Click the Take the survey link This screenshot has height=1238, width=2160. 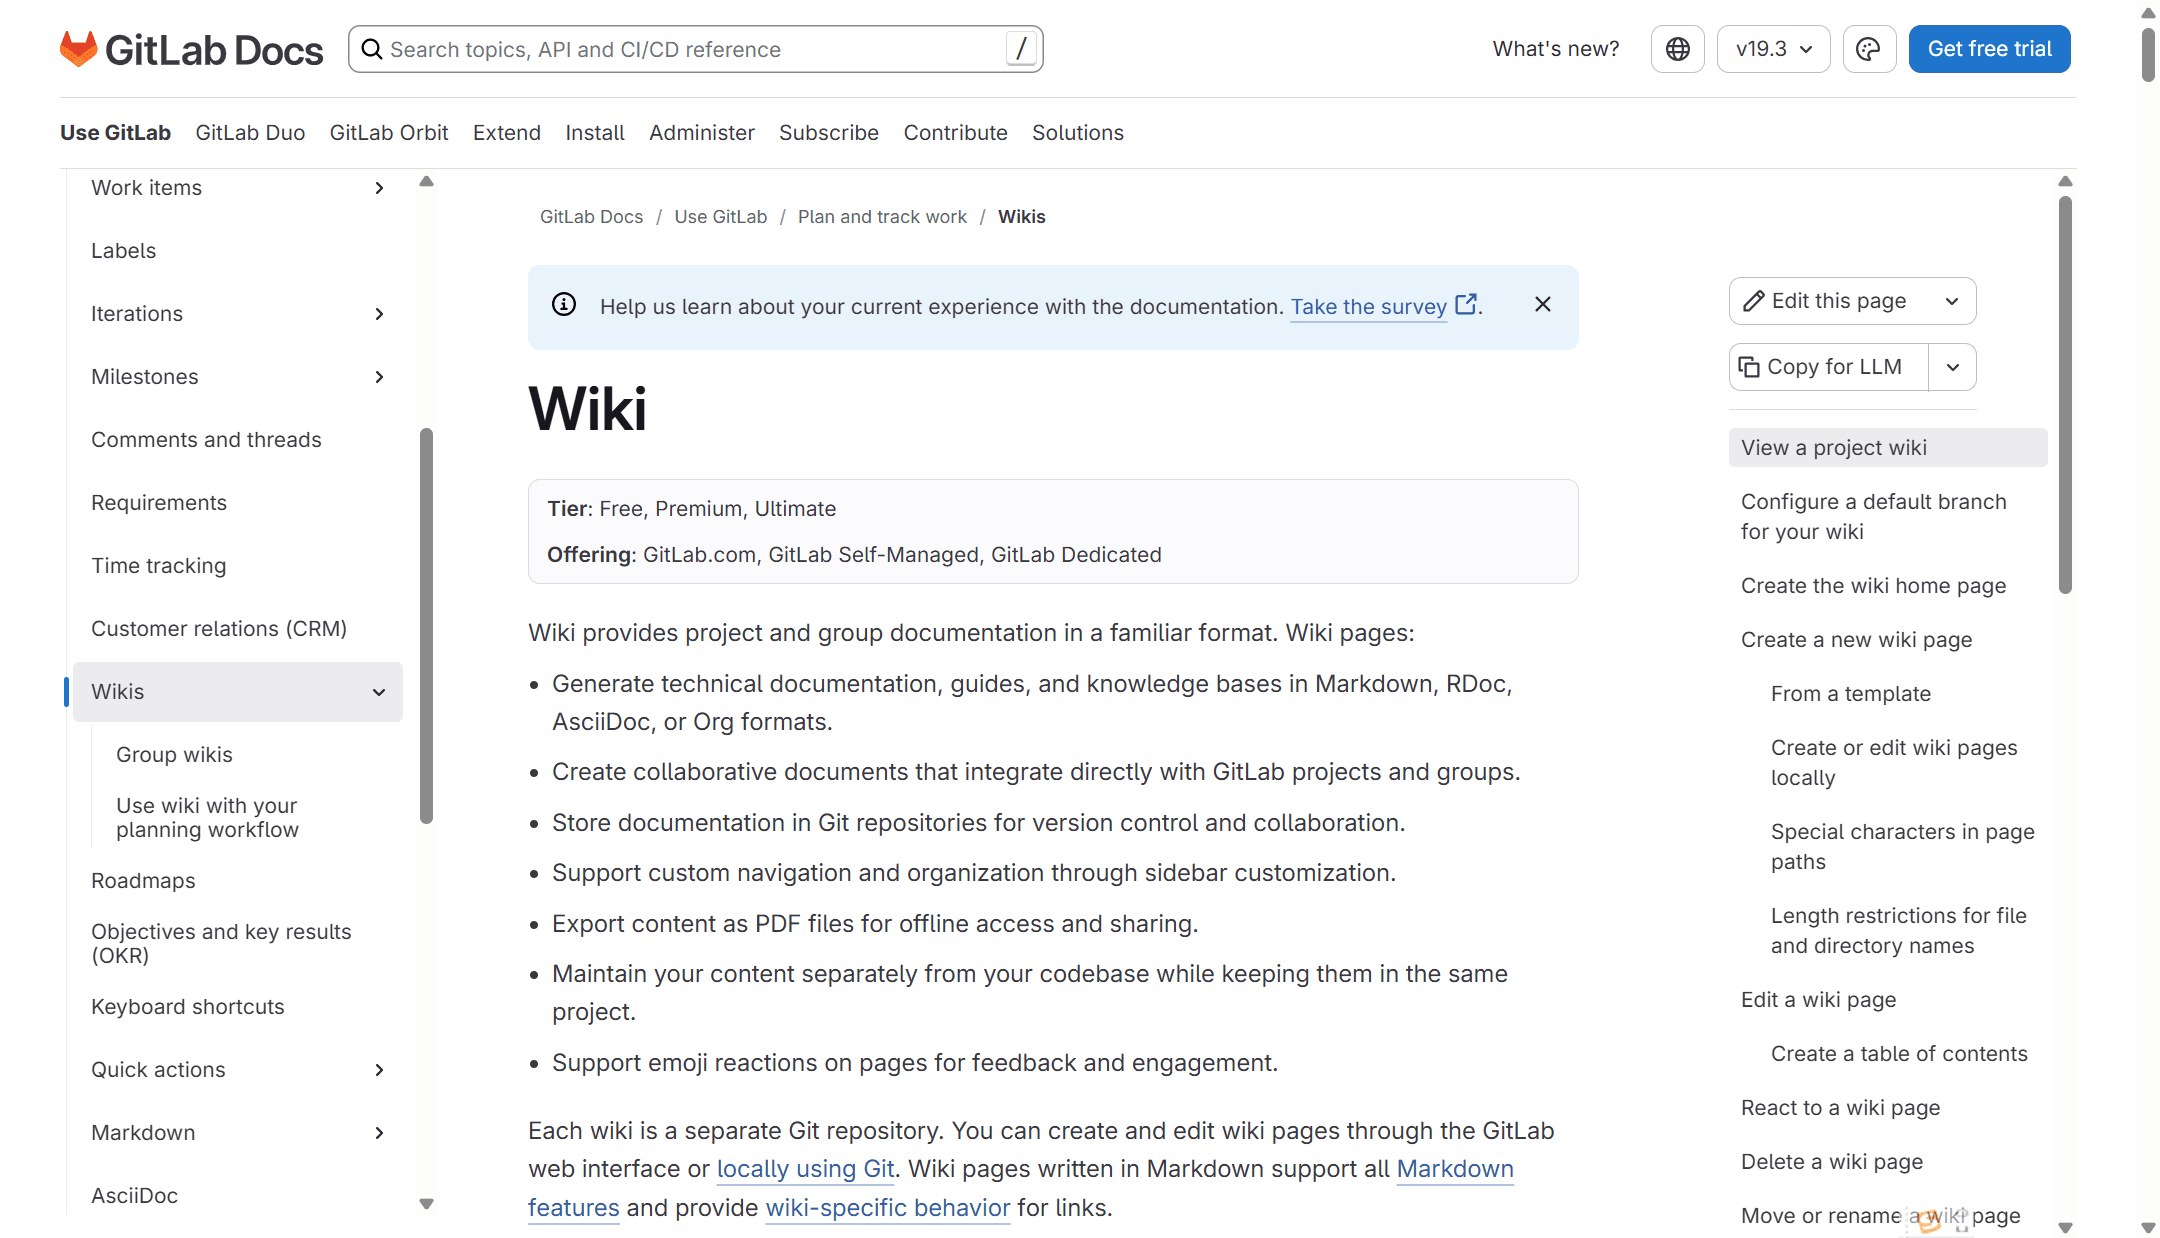coord(1383,307)
